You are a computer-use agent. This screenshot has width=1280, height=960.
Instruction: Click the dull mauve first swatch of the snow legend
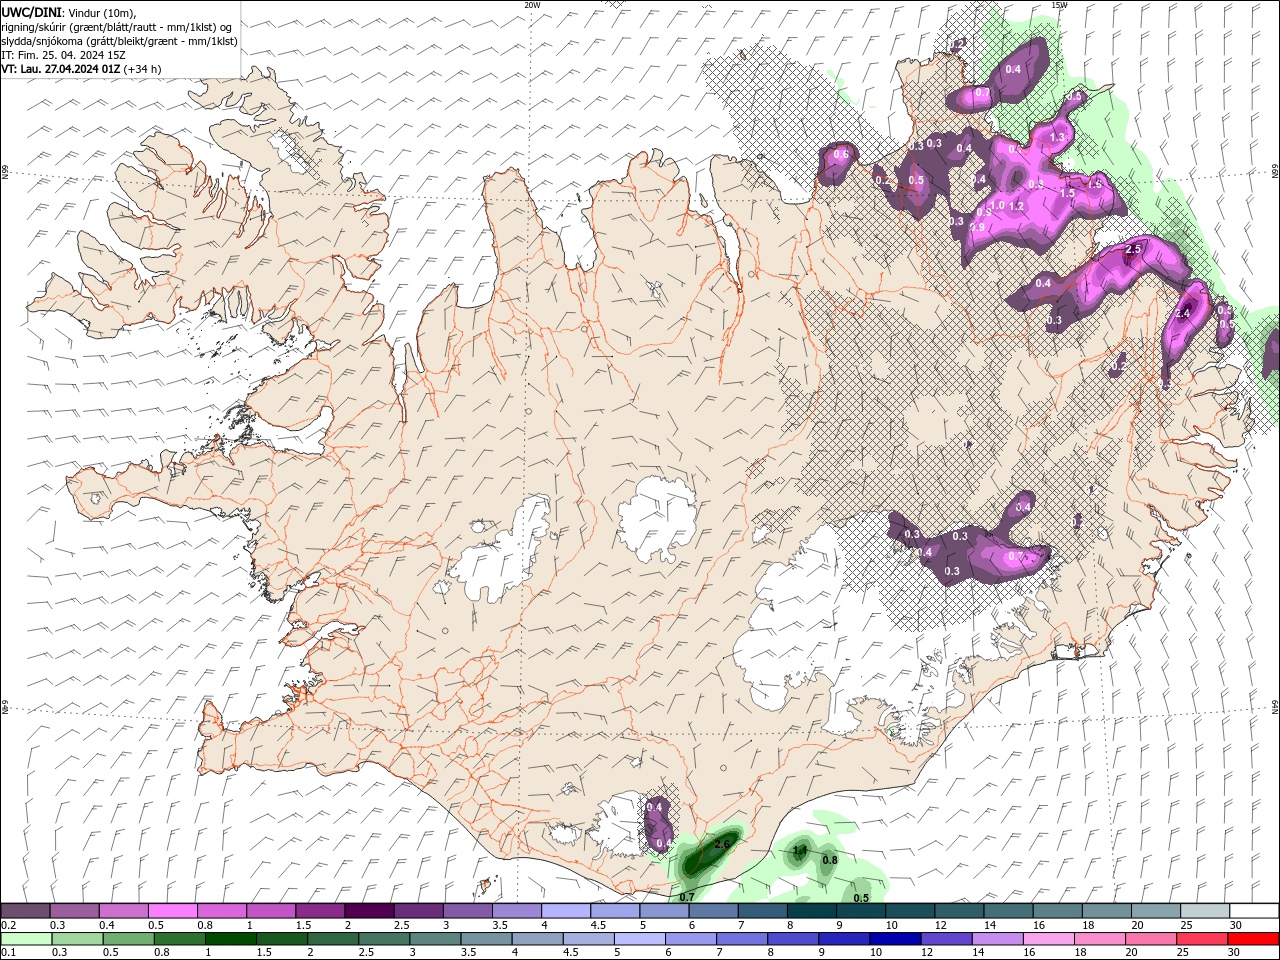point(25,910)
